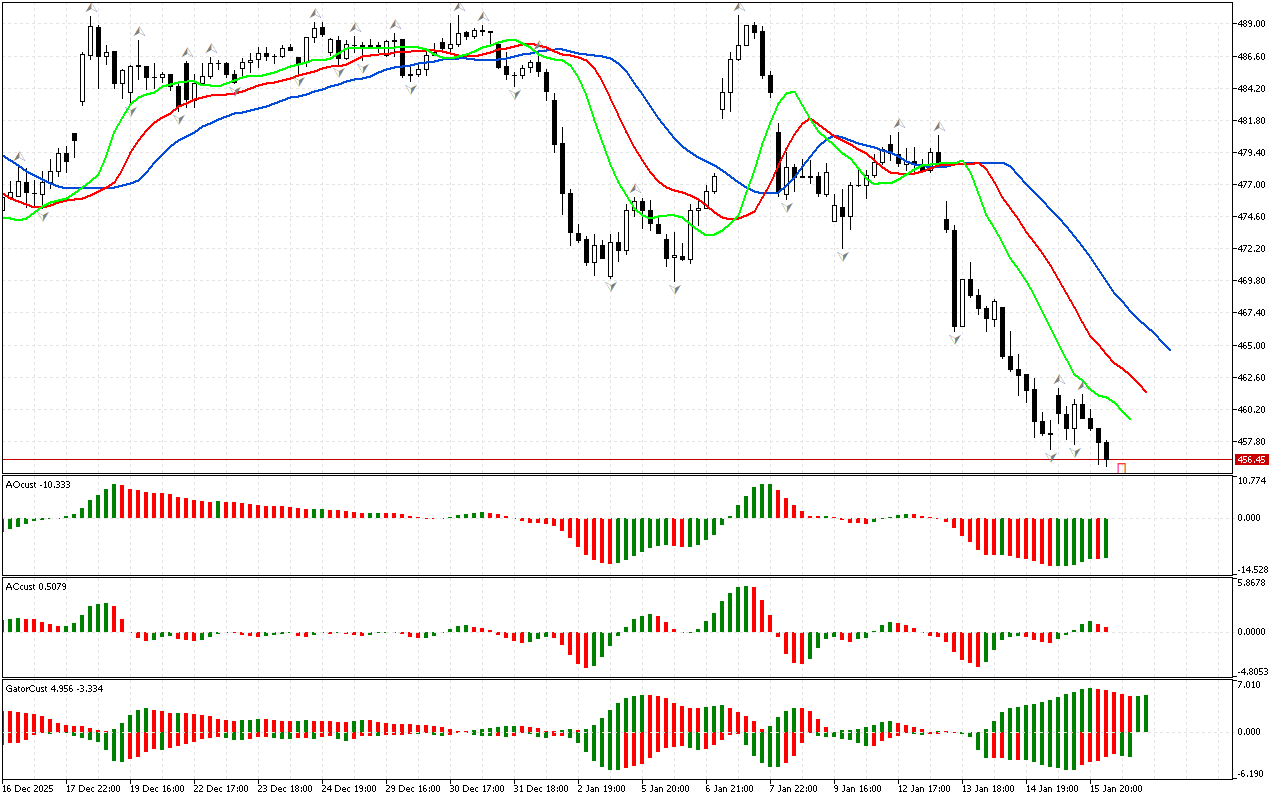Viewport: 1280px width, 800px height.
Task: Click the red 456.45 current price tag
Action: coord(1251,459)
